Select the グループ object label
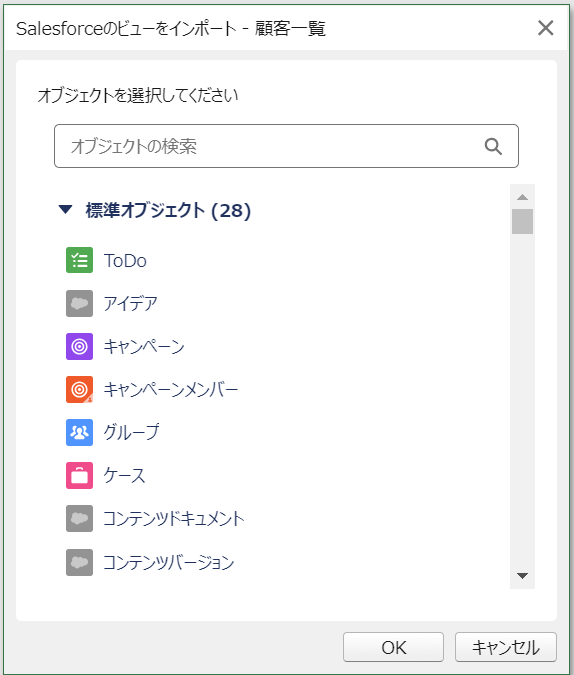The image size is (574, 675). coord(131,432)
